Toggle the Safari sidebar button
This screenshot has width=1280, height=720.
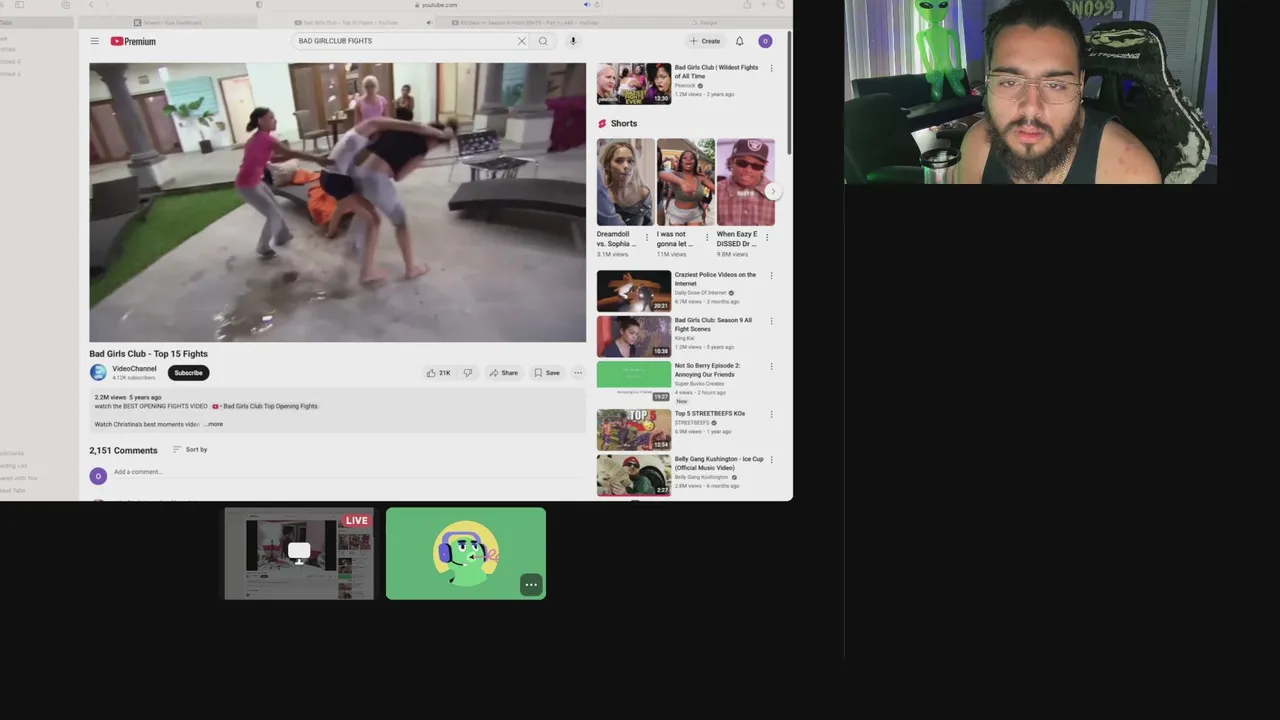[19, 5]
